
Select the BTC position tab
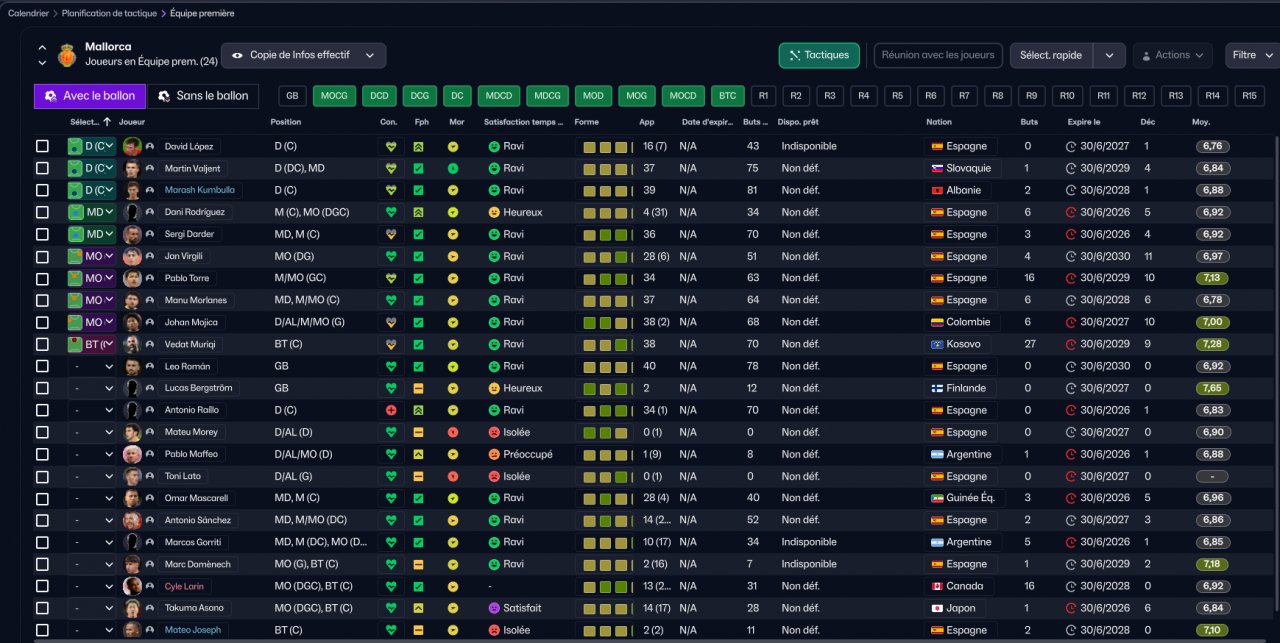pos(728,96)
